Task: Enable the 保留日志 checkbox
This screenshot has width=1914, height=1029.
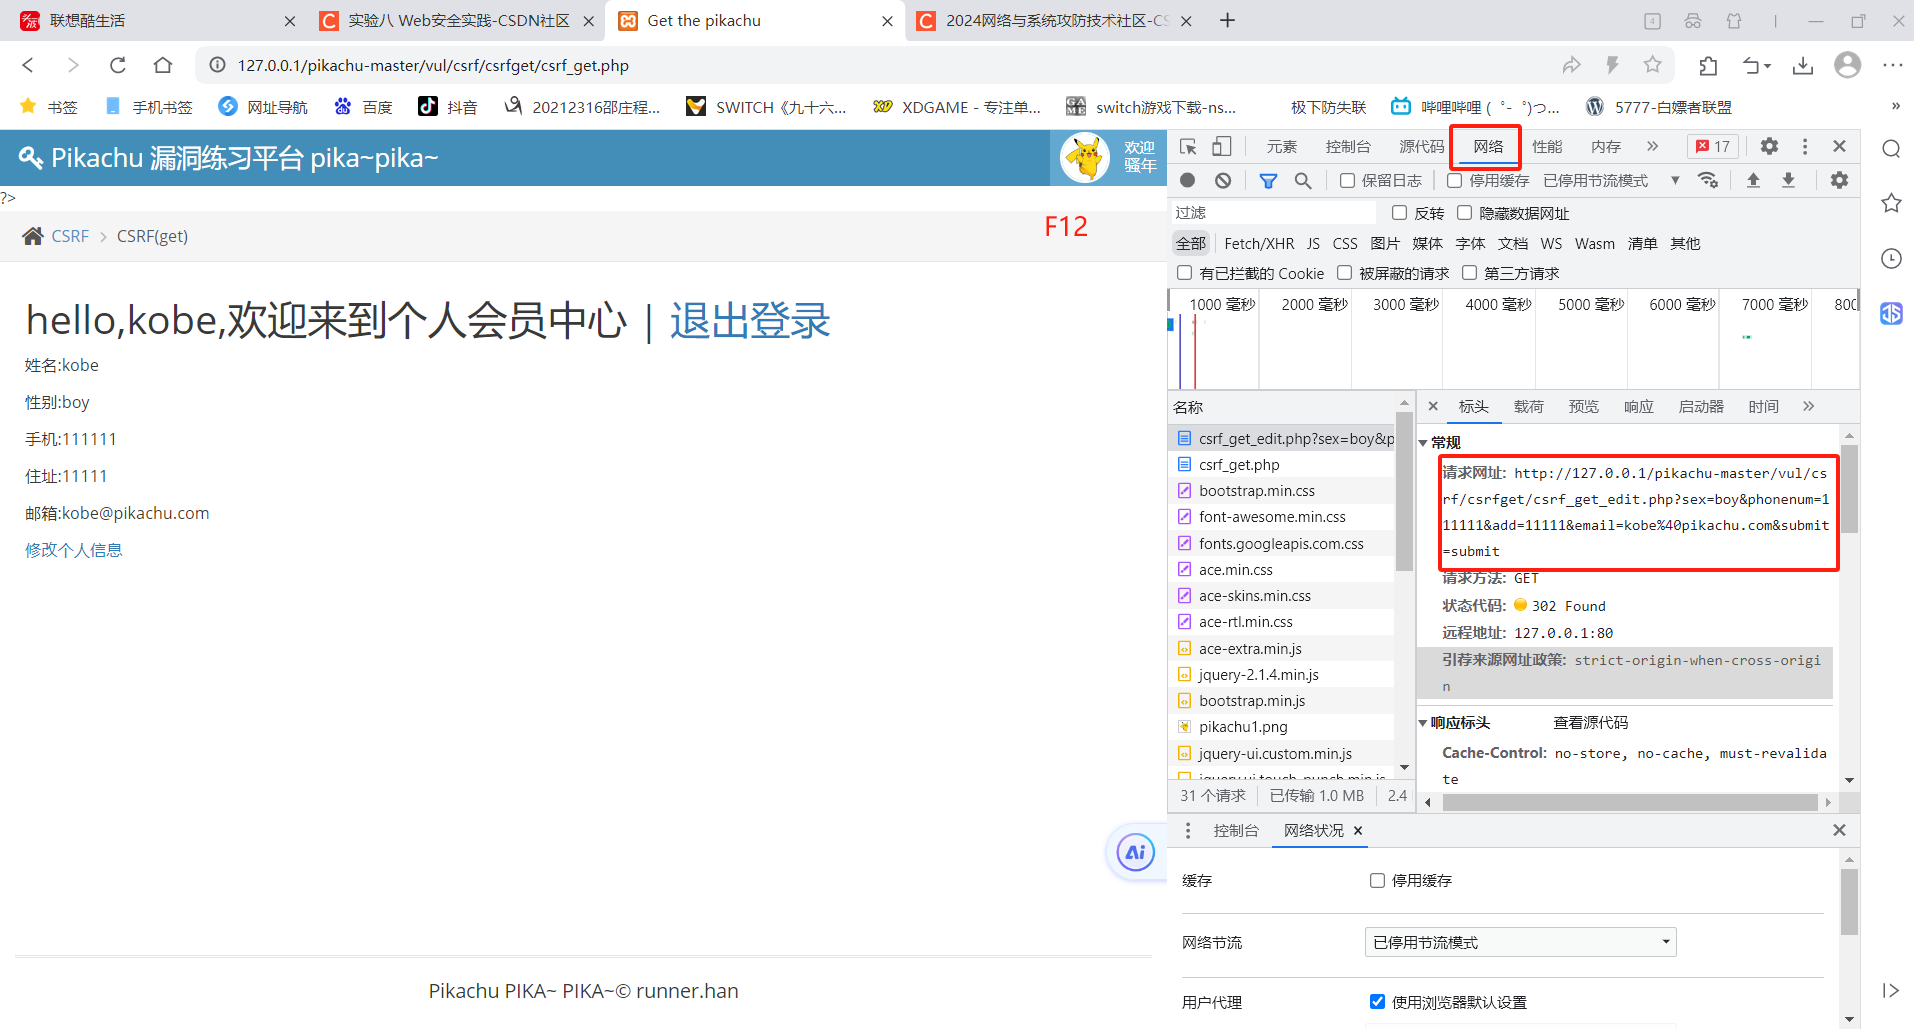Action: 1348,181
